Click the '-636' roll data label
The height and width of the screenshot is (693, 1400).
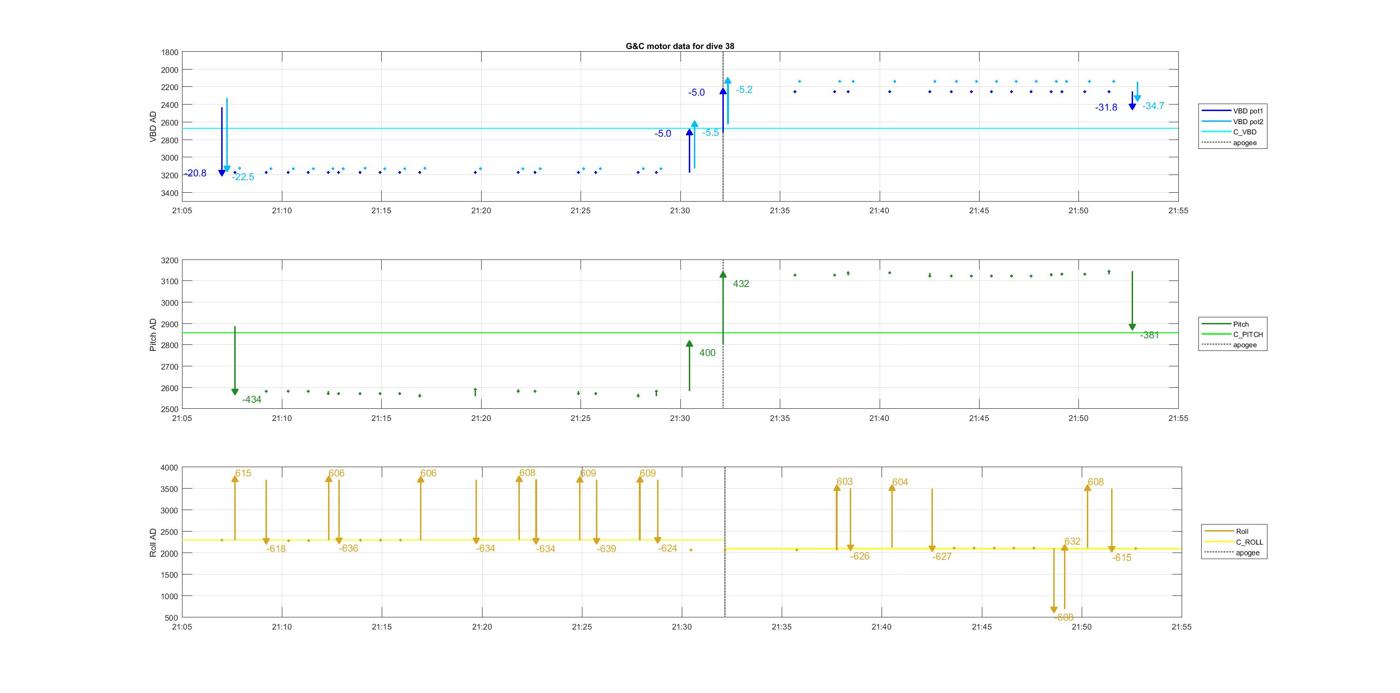tap(348, 548)
